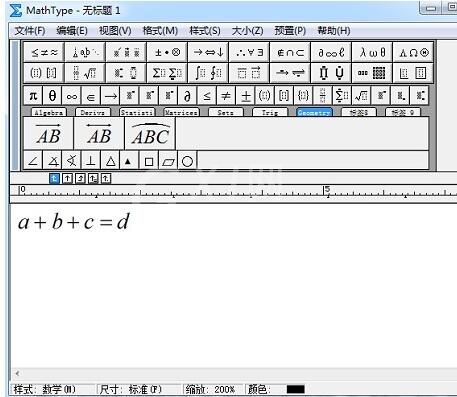The width and height of the screenshot is (457, 397).
Task: Switch to the Statistics tab
Action: 137,112
